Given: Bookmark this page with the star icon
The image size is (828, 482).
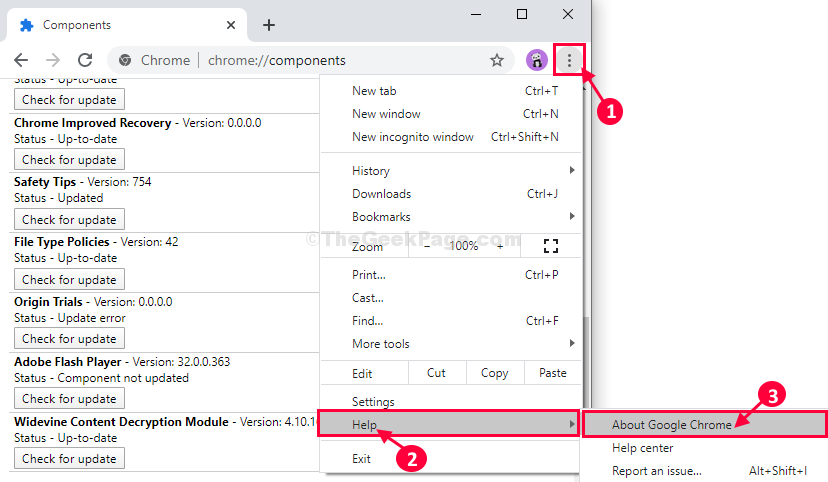Looking at the screenshot, I should (496, 60).
